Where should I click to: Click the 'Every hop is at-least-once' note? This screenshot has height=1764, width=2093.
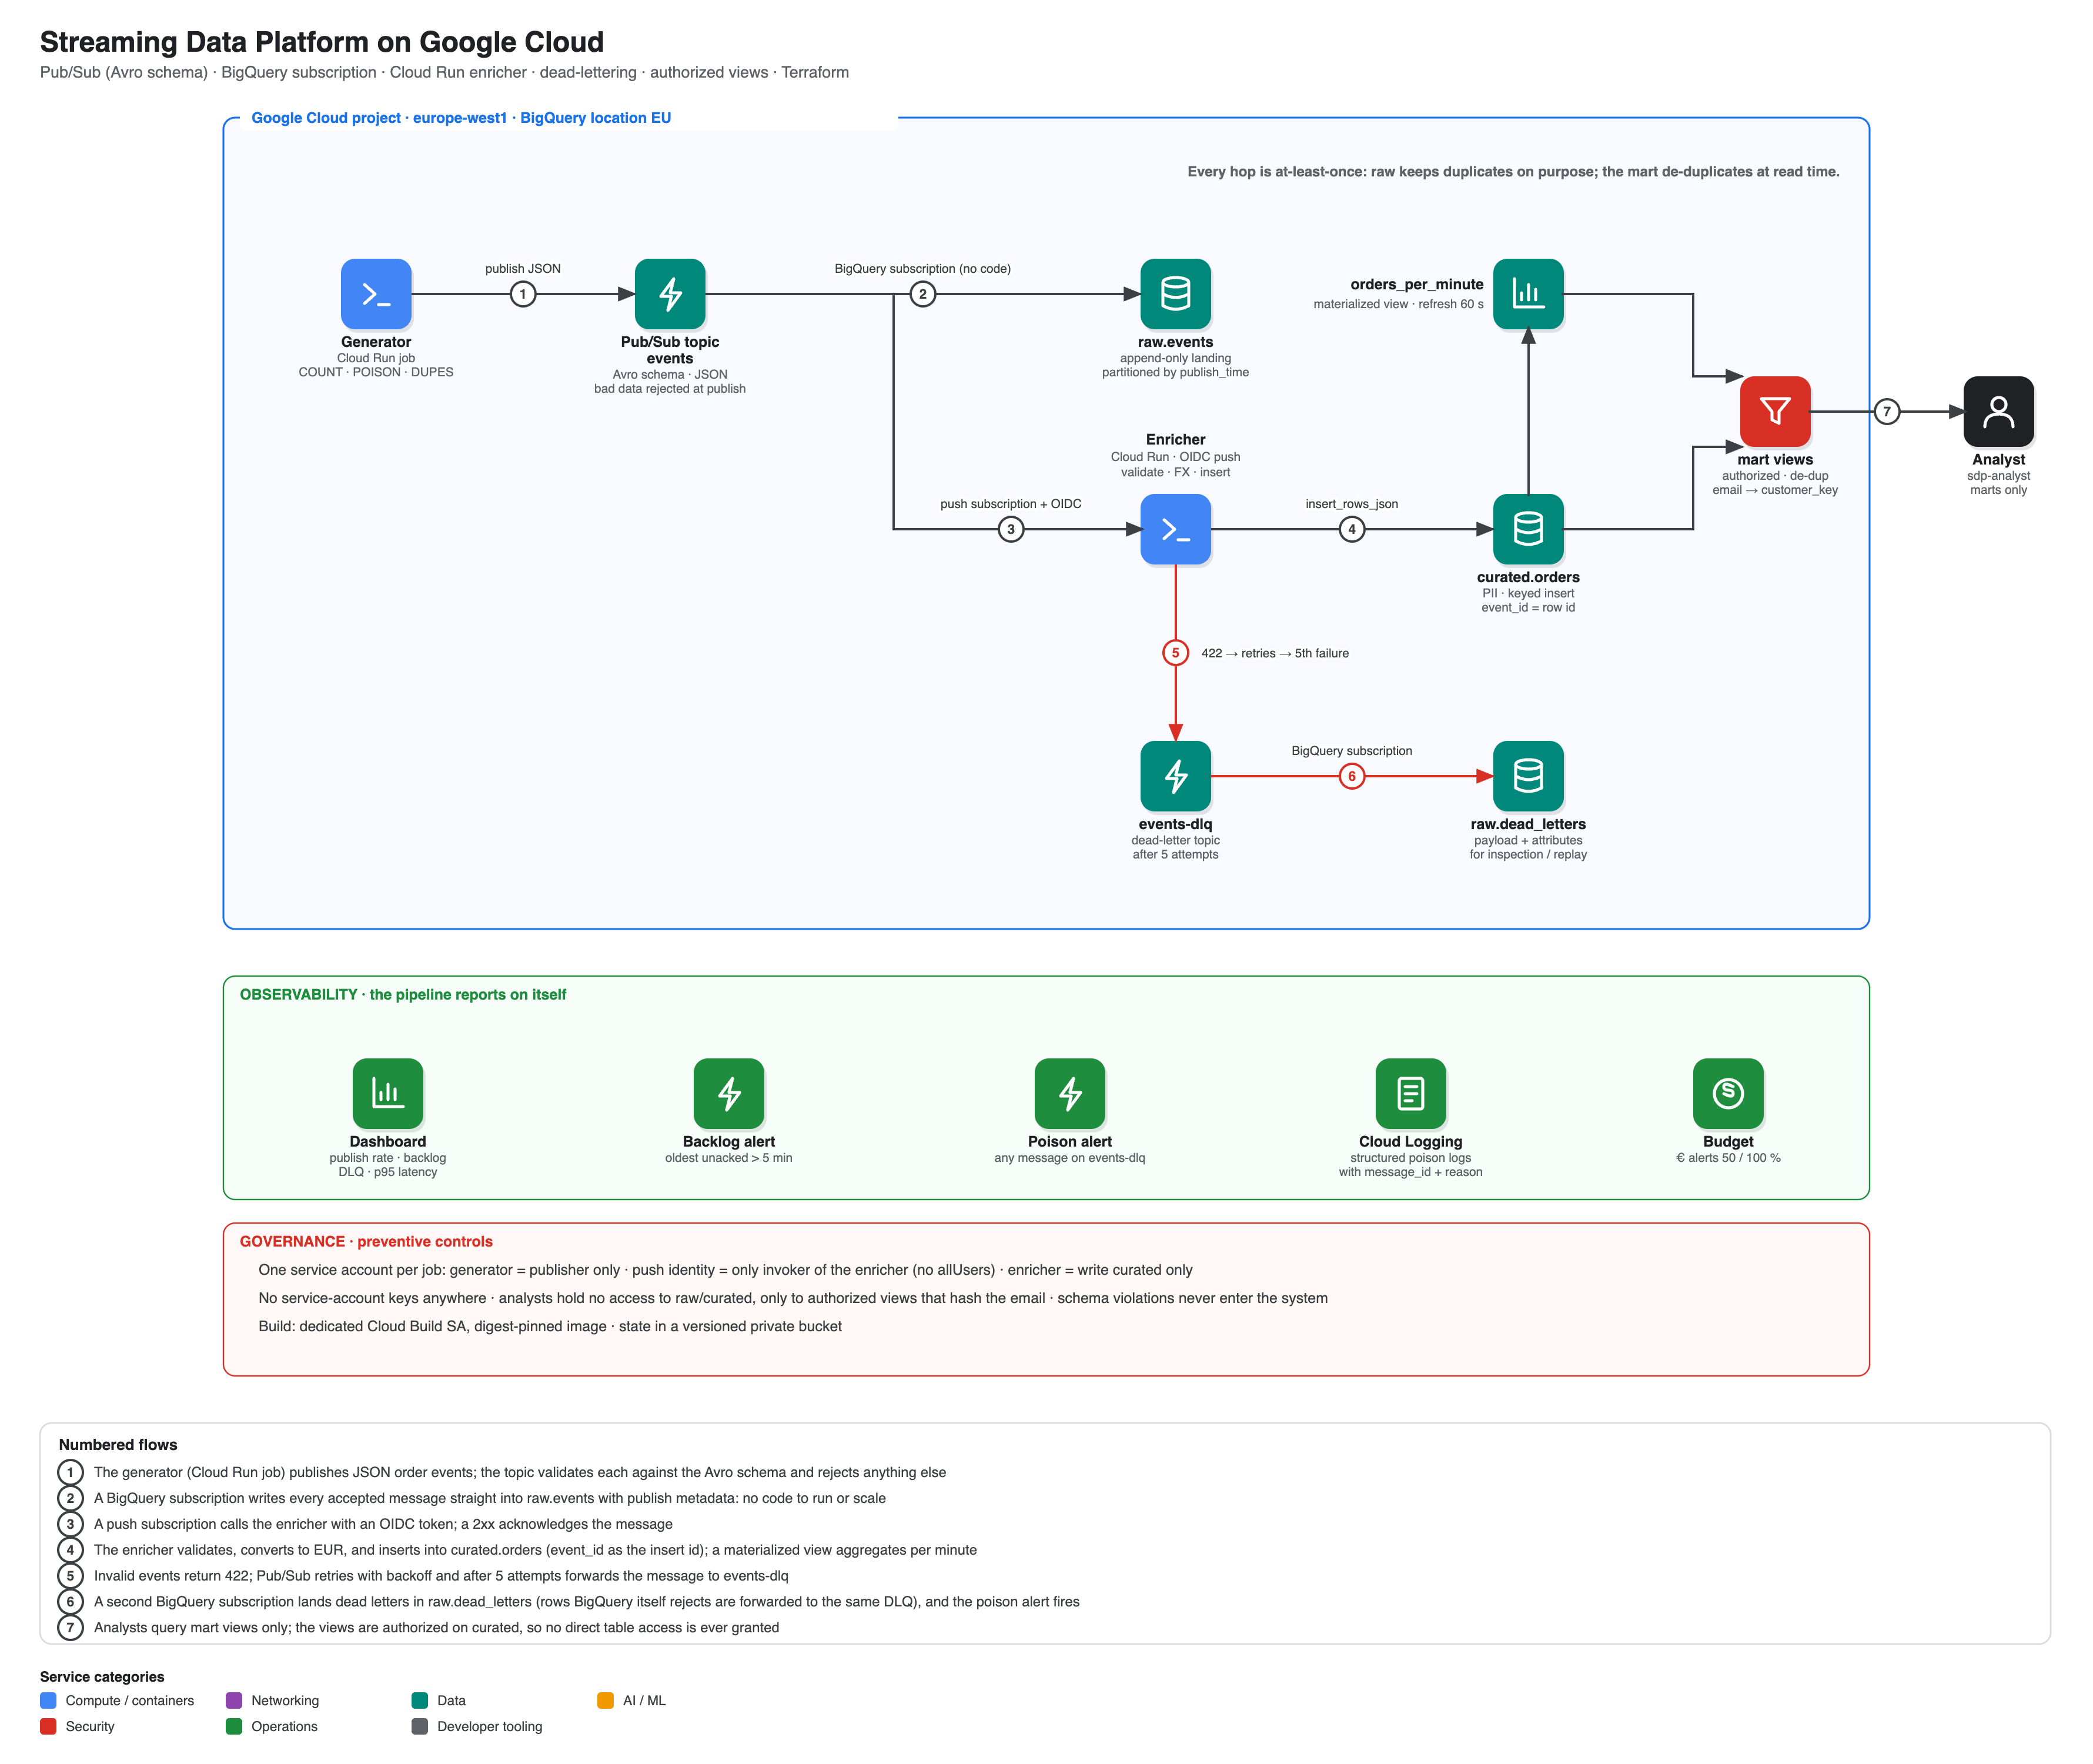(1513, 172)
